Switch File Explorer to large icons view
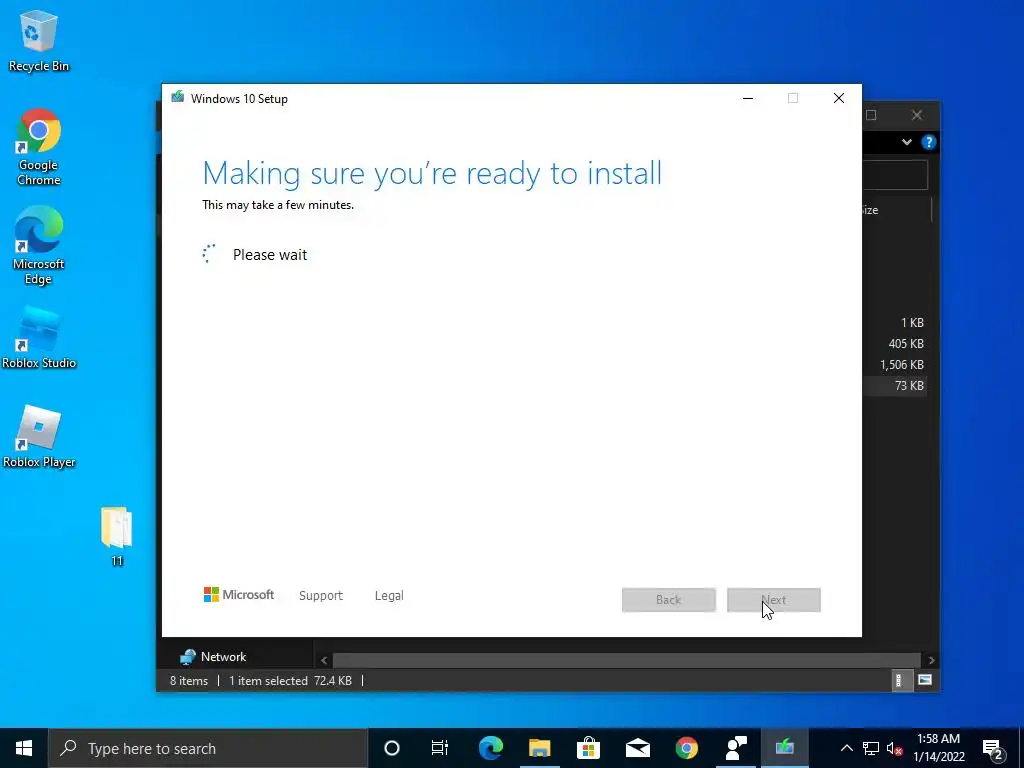1024x768 pixels. [925, 680]
